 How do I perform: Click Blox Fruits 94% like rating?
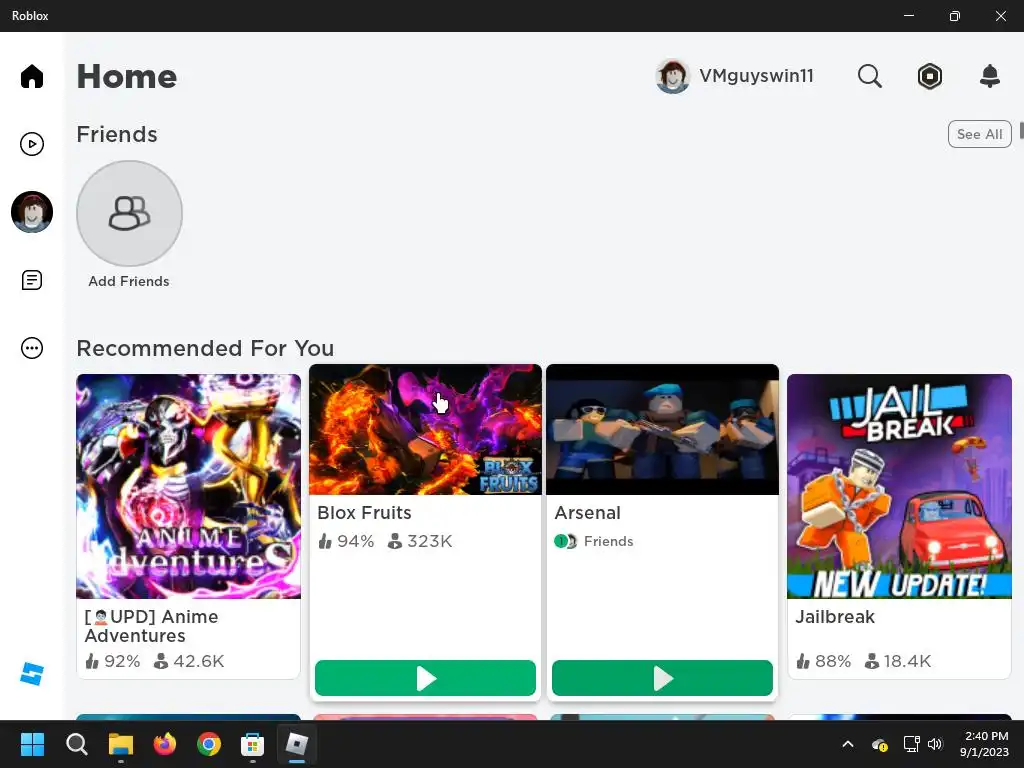[346, 541]
